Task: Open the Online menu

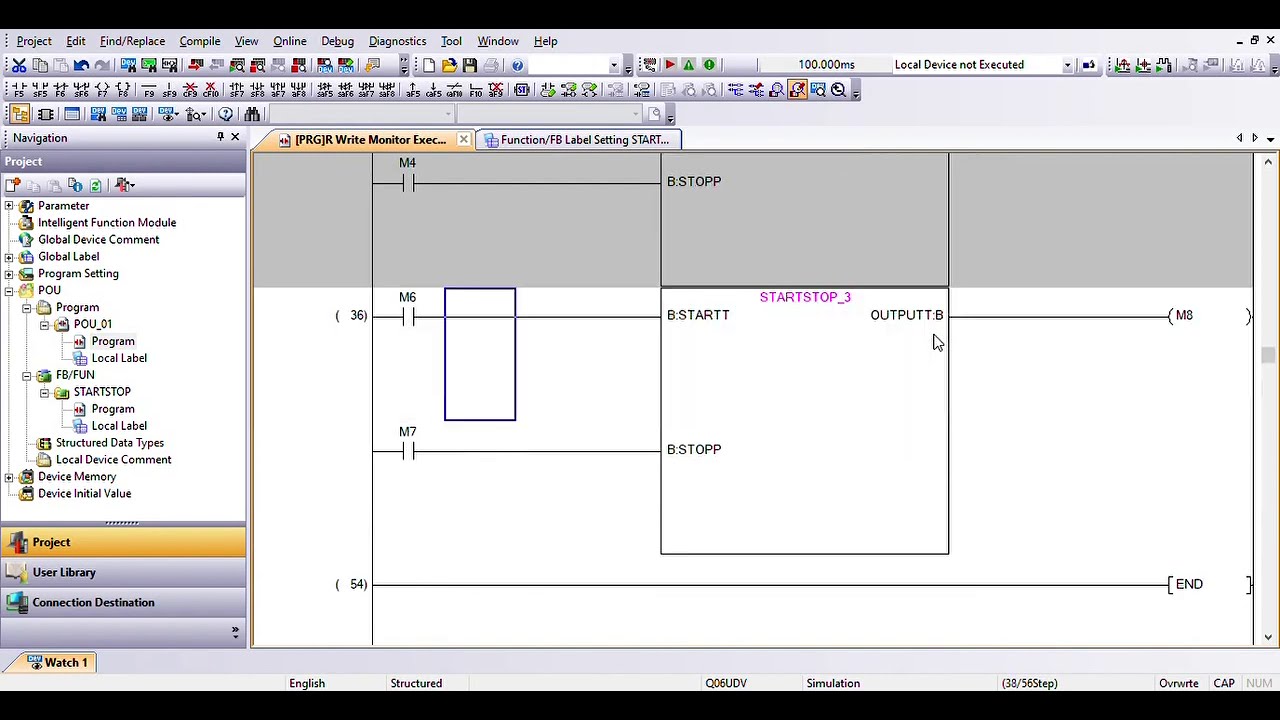Action: (x=290, y=41)
